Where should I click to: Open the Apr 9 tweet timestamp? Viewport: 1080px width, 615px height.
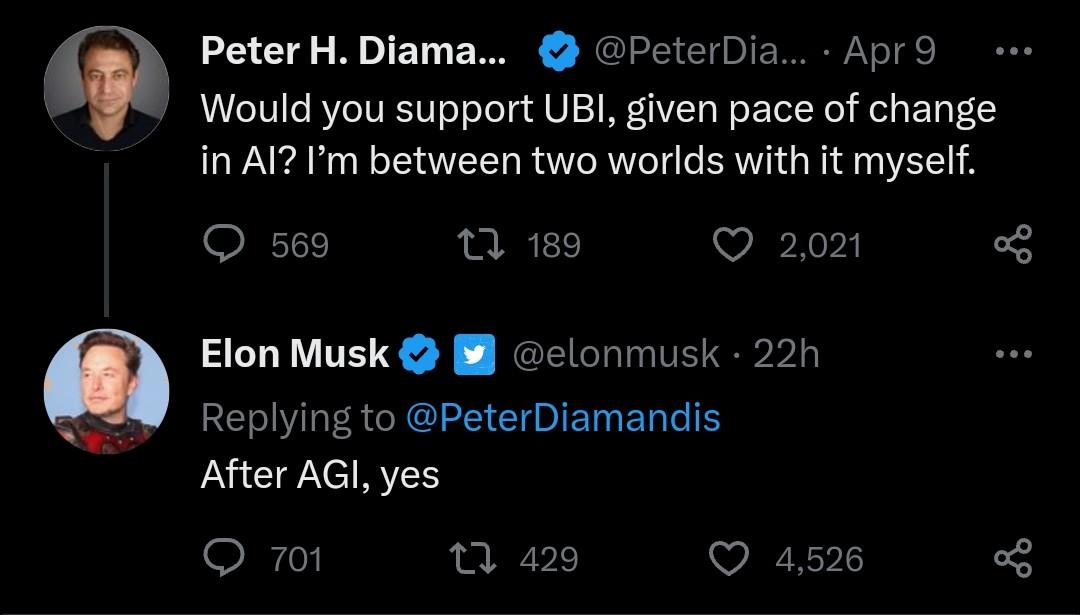point(889,51)
